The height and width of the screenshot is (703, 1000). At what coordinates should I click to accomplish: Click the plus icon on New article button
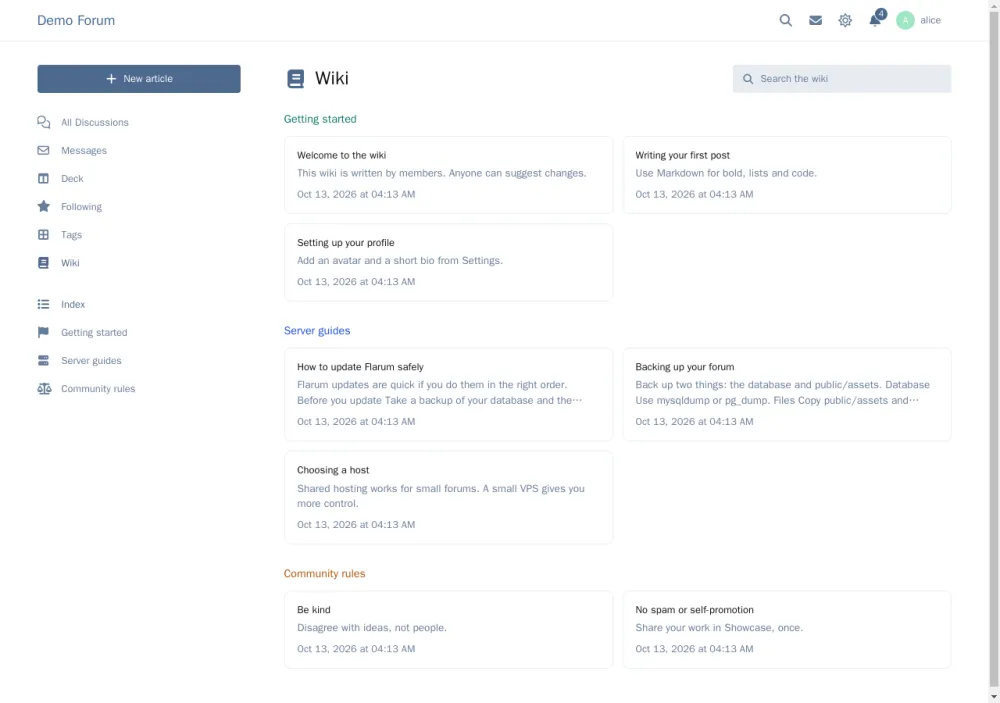coord(111,78)
